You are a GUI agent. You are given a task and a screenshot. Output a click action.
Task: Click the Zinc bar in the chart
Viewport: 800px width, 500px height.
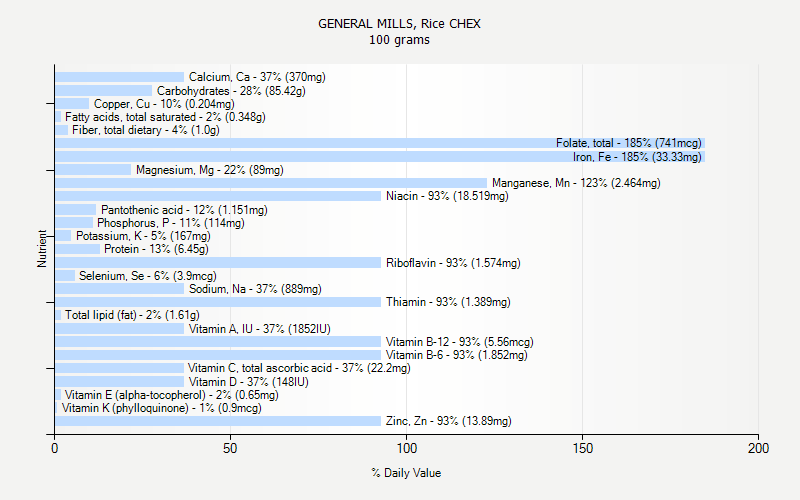[218, 421]
